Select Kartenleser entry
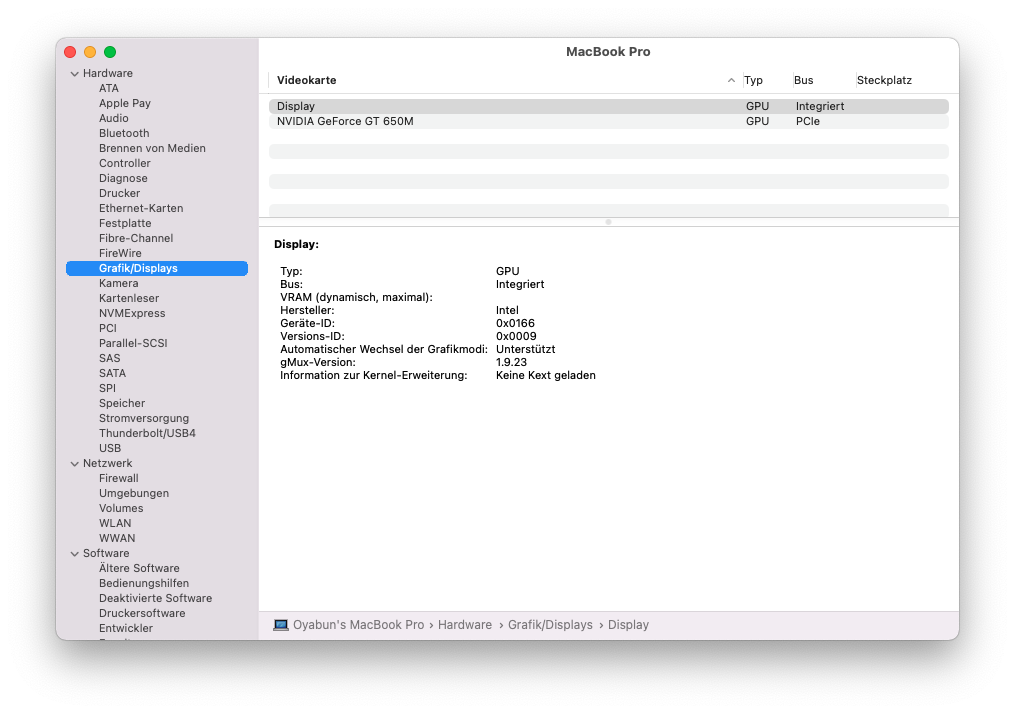Viewport: 1015px width, 714px height. [x=129, y=298]
